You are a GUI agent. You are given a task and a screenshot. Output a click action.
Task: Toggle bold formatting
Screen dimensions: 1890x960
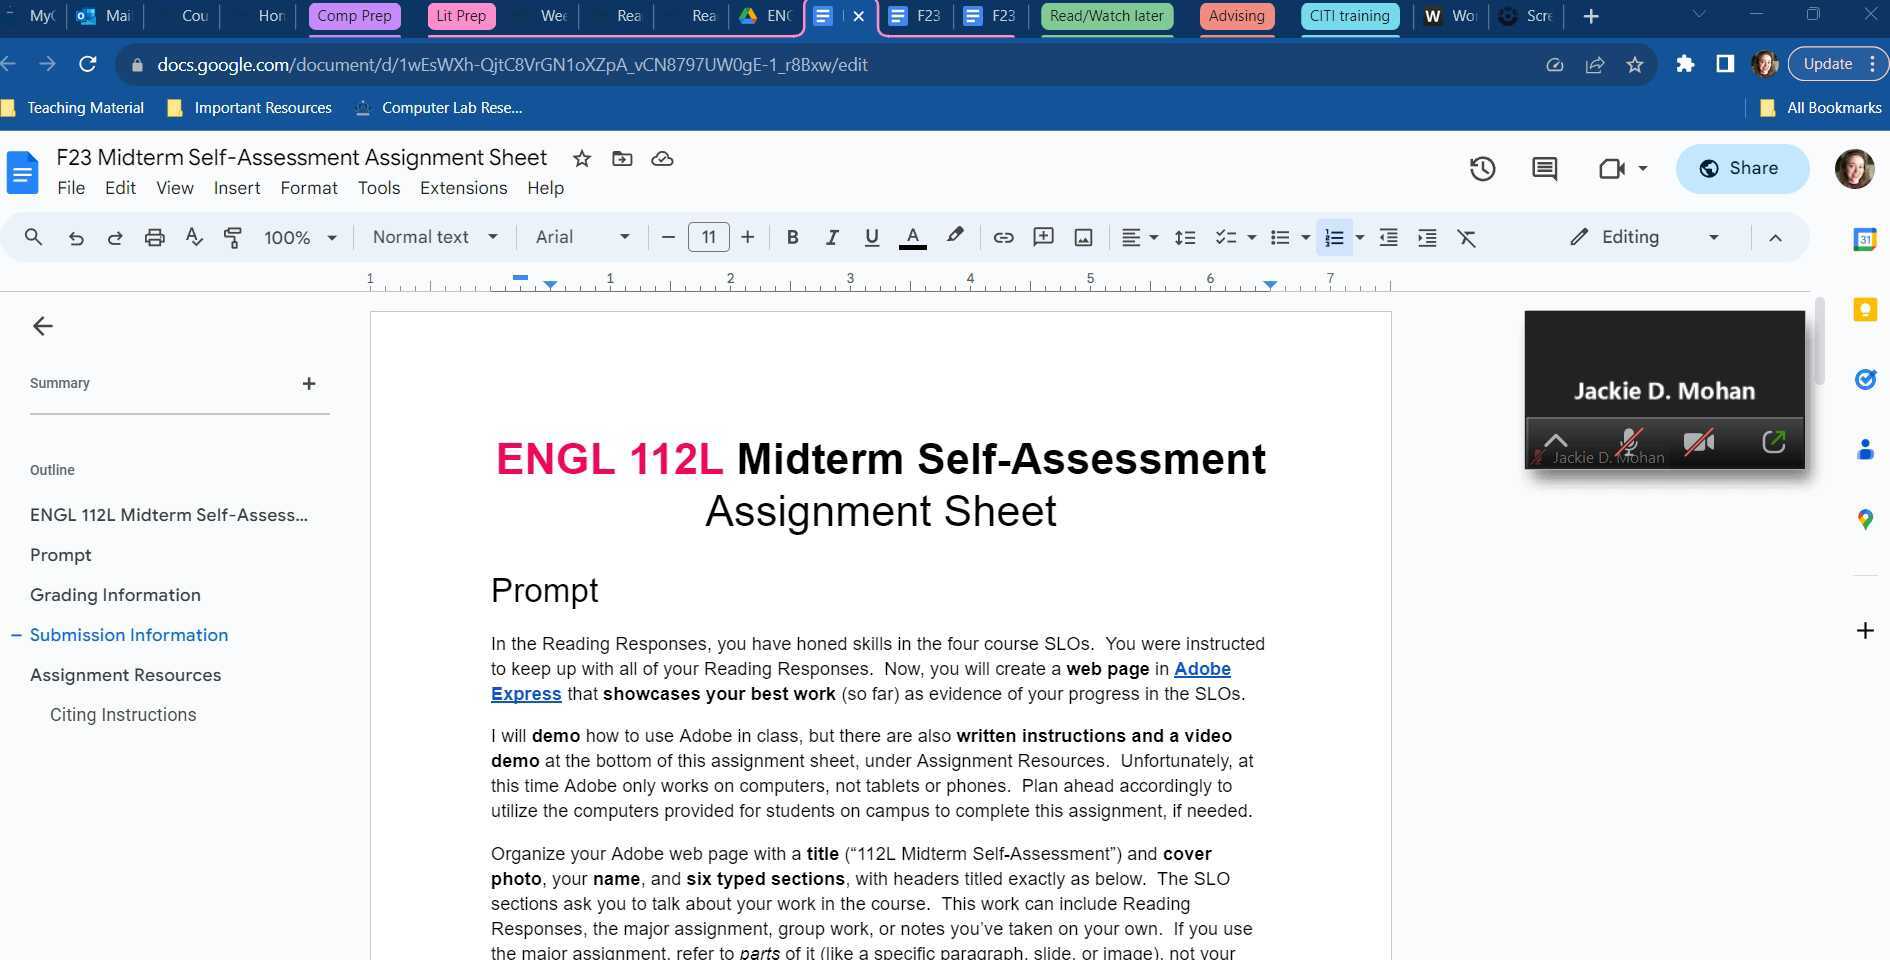[x=792, y=237]
